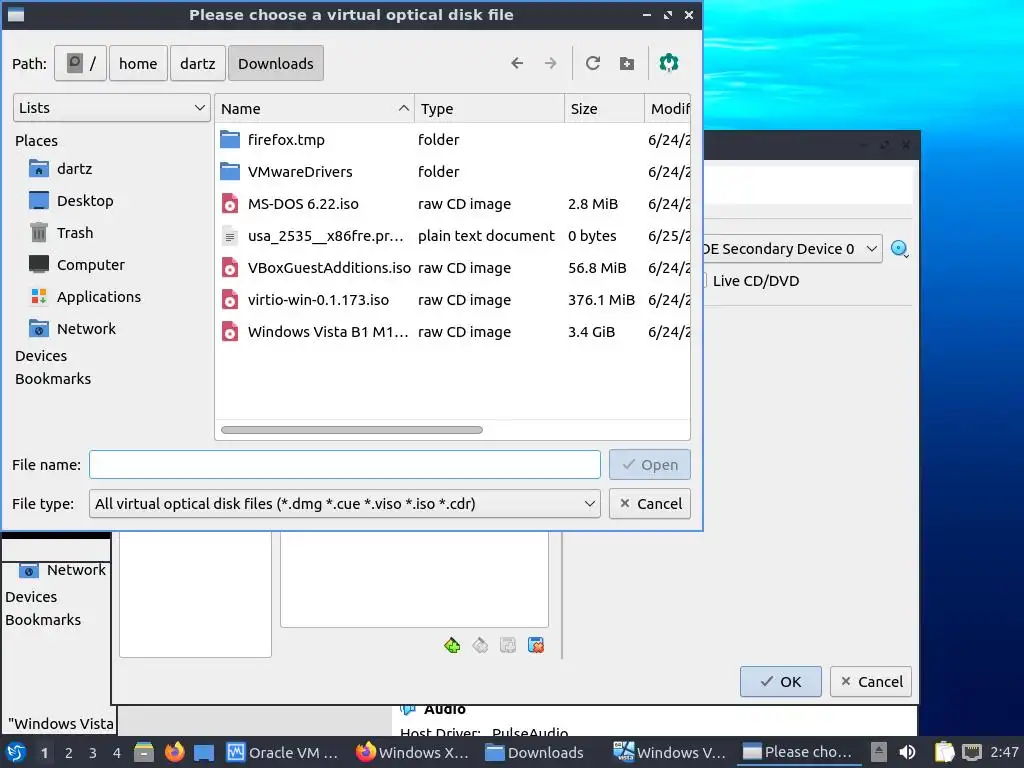Switch to Windows X... Firefox taskbar window
Screen dimensions: 1024x768
pyautogui.click(x=412, y=752)
